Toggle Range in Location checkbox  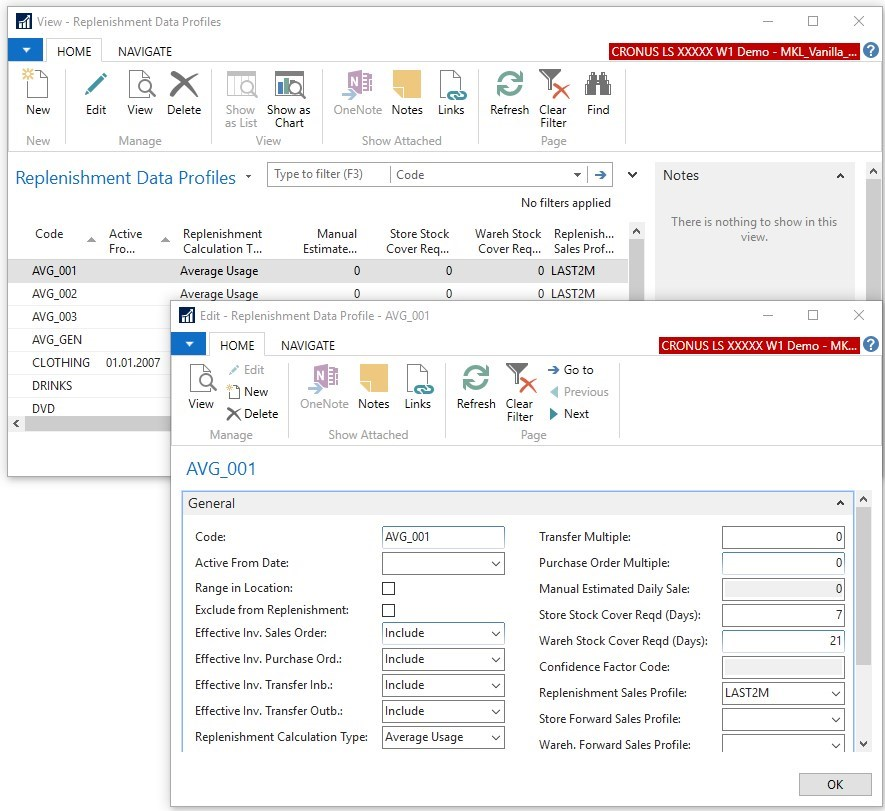[x=389, y=589]
